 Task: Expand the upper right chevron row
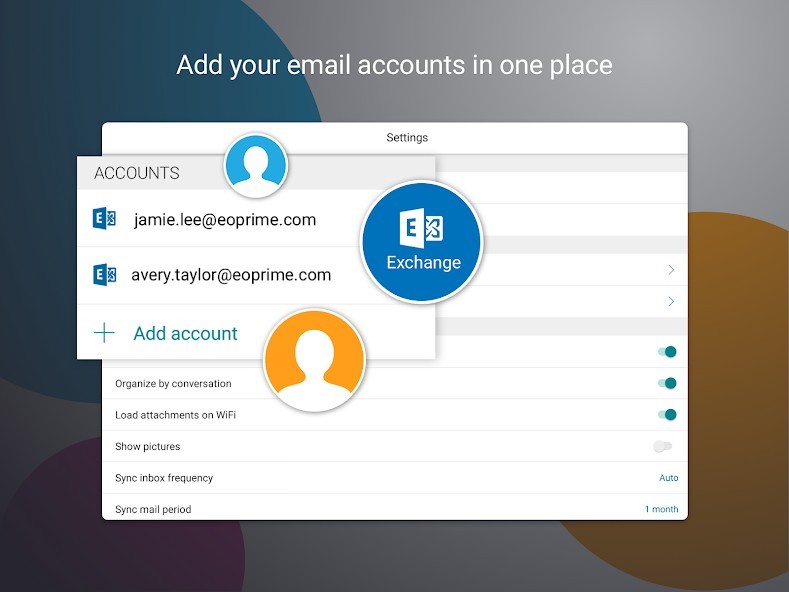[x=671, y=270]
